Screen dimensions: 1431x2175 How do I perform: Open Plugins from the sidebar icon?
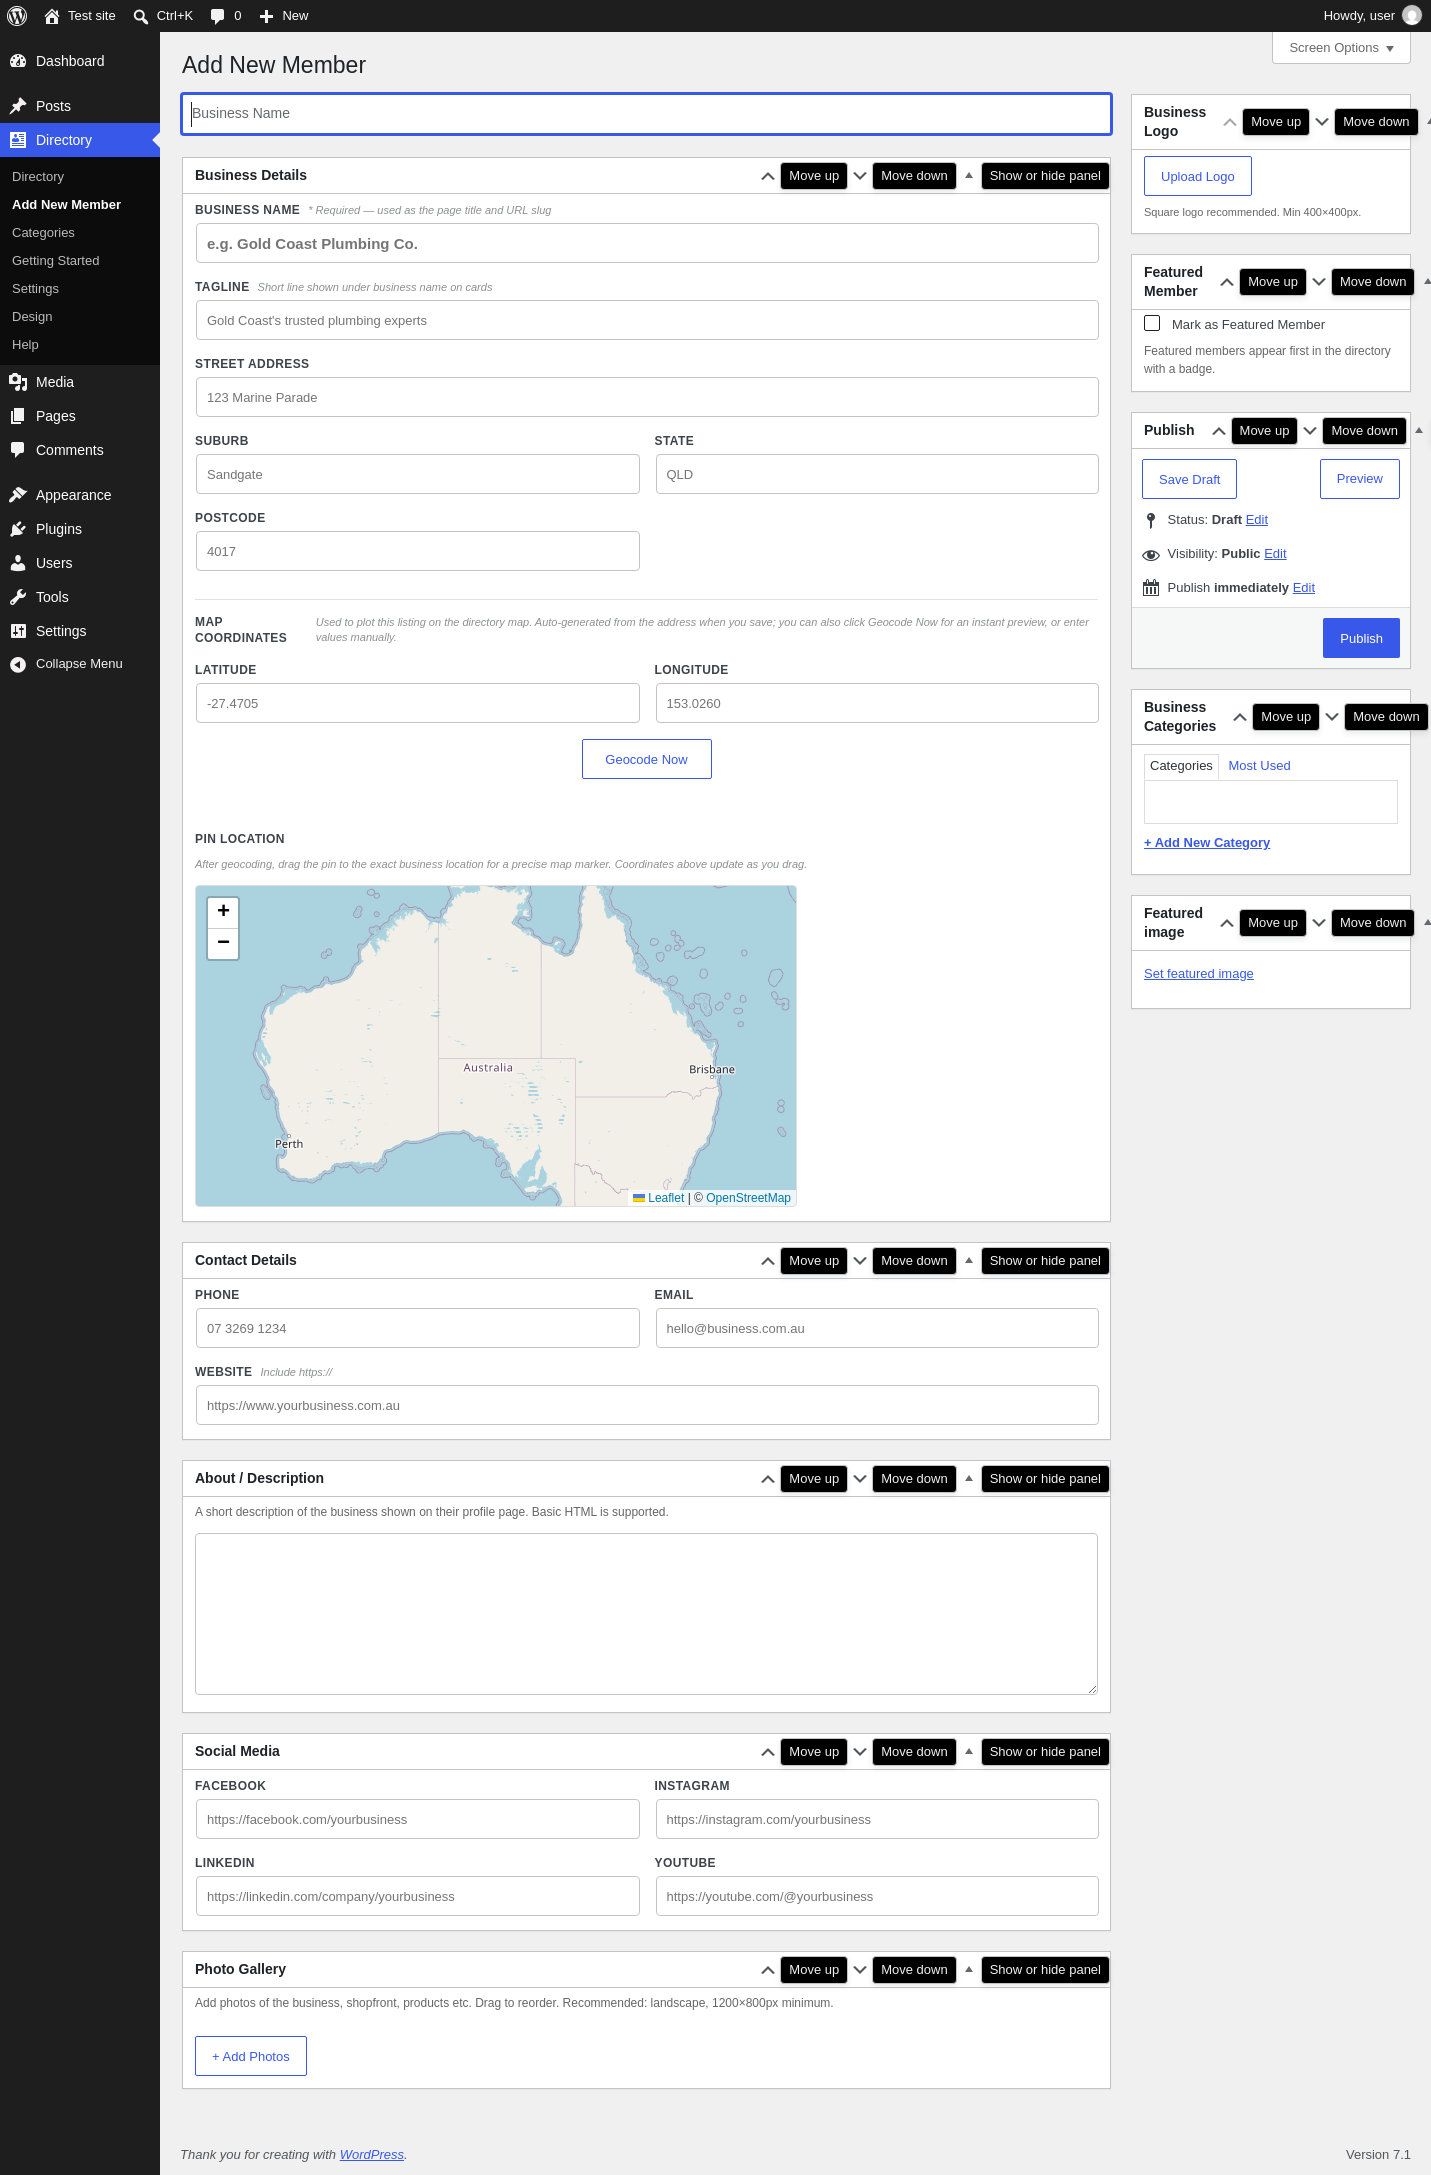tap(18, 529)
